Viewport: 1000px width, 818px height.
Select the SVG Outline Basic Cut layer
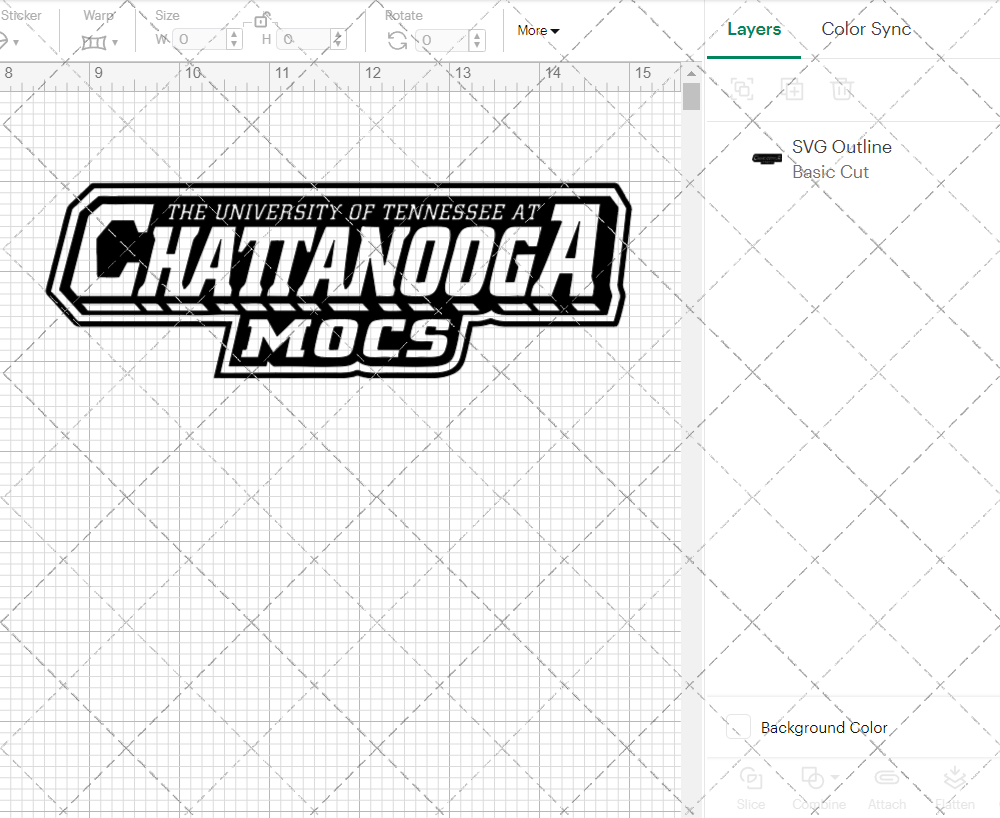pyautogui.click(x=842, y=159)
